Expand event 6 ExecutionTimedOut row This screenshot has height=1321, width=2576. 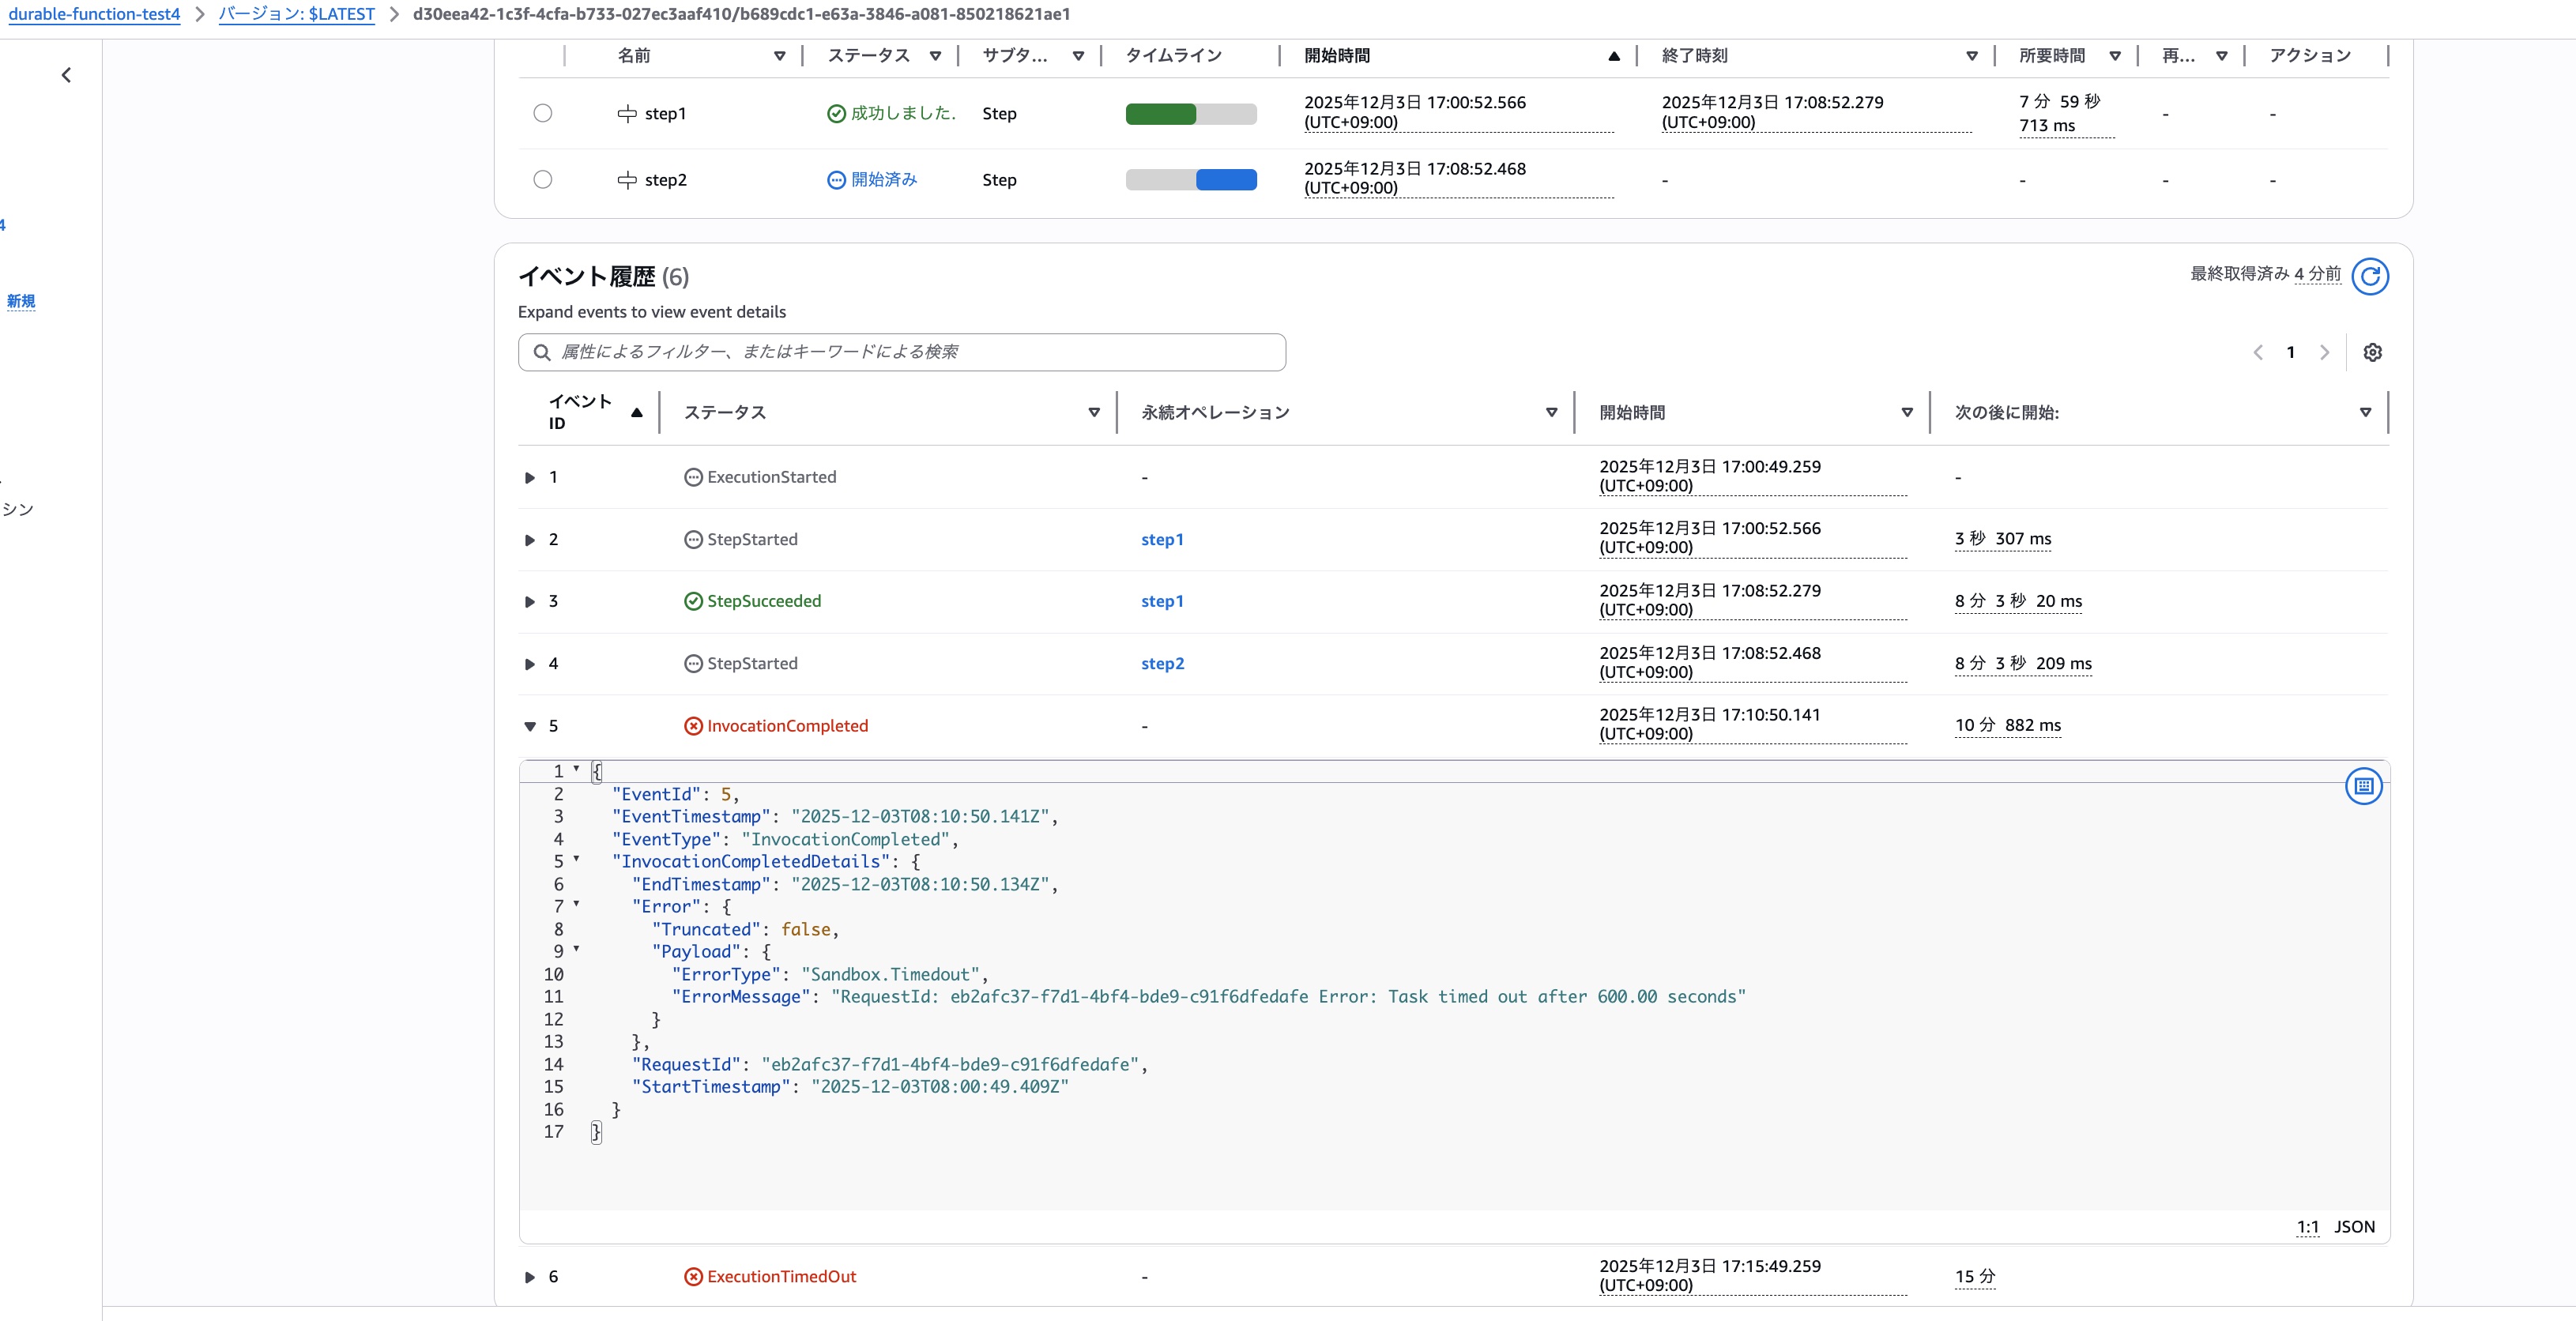coord(530,1277)
